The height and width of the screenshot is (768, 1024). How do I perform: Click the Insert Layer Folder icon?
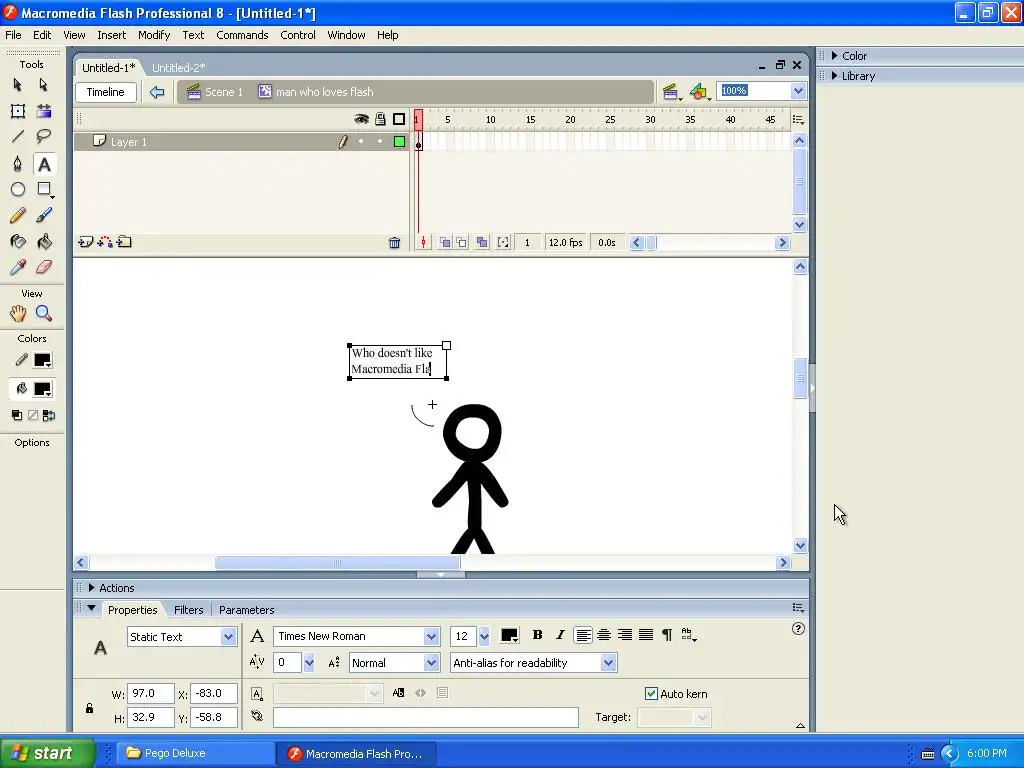coord(124,242)
